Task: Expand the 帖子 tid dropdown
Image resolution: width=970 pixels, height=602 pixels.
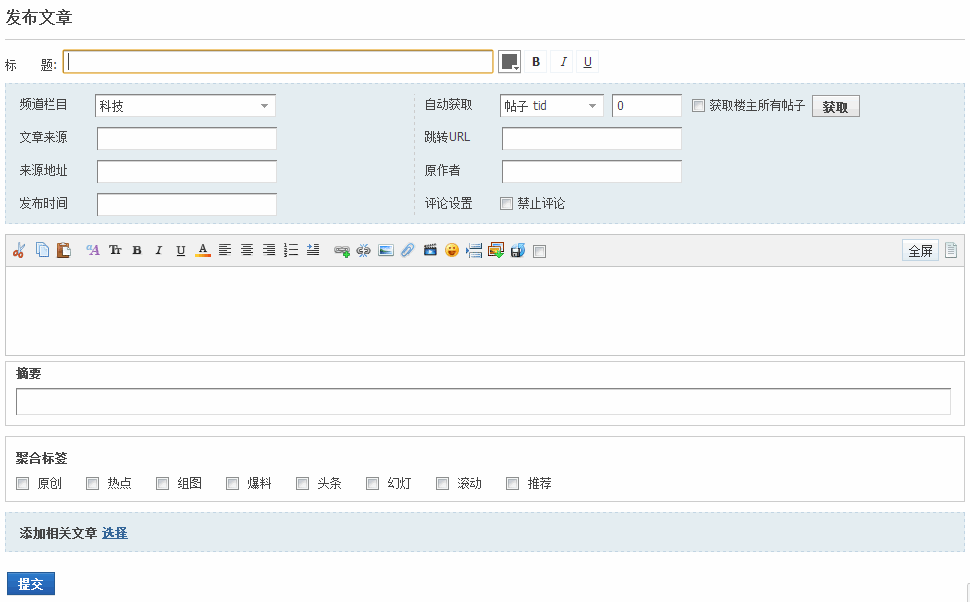Action: point(551,106)
